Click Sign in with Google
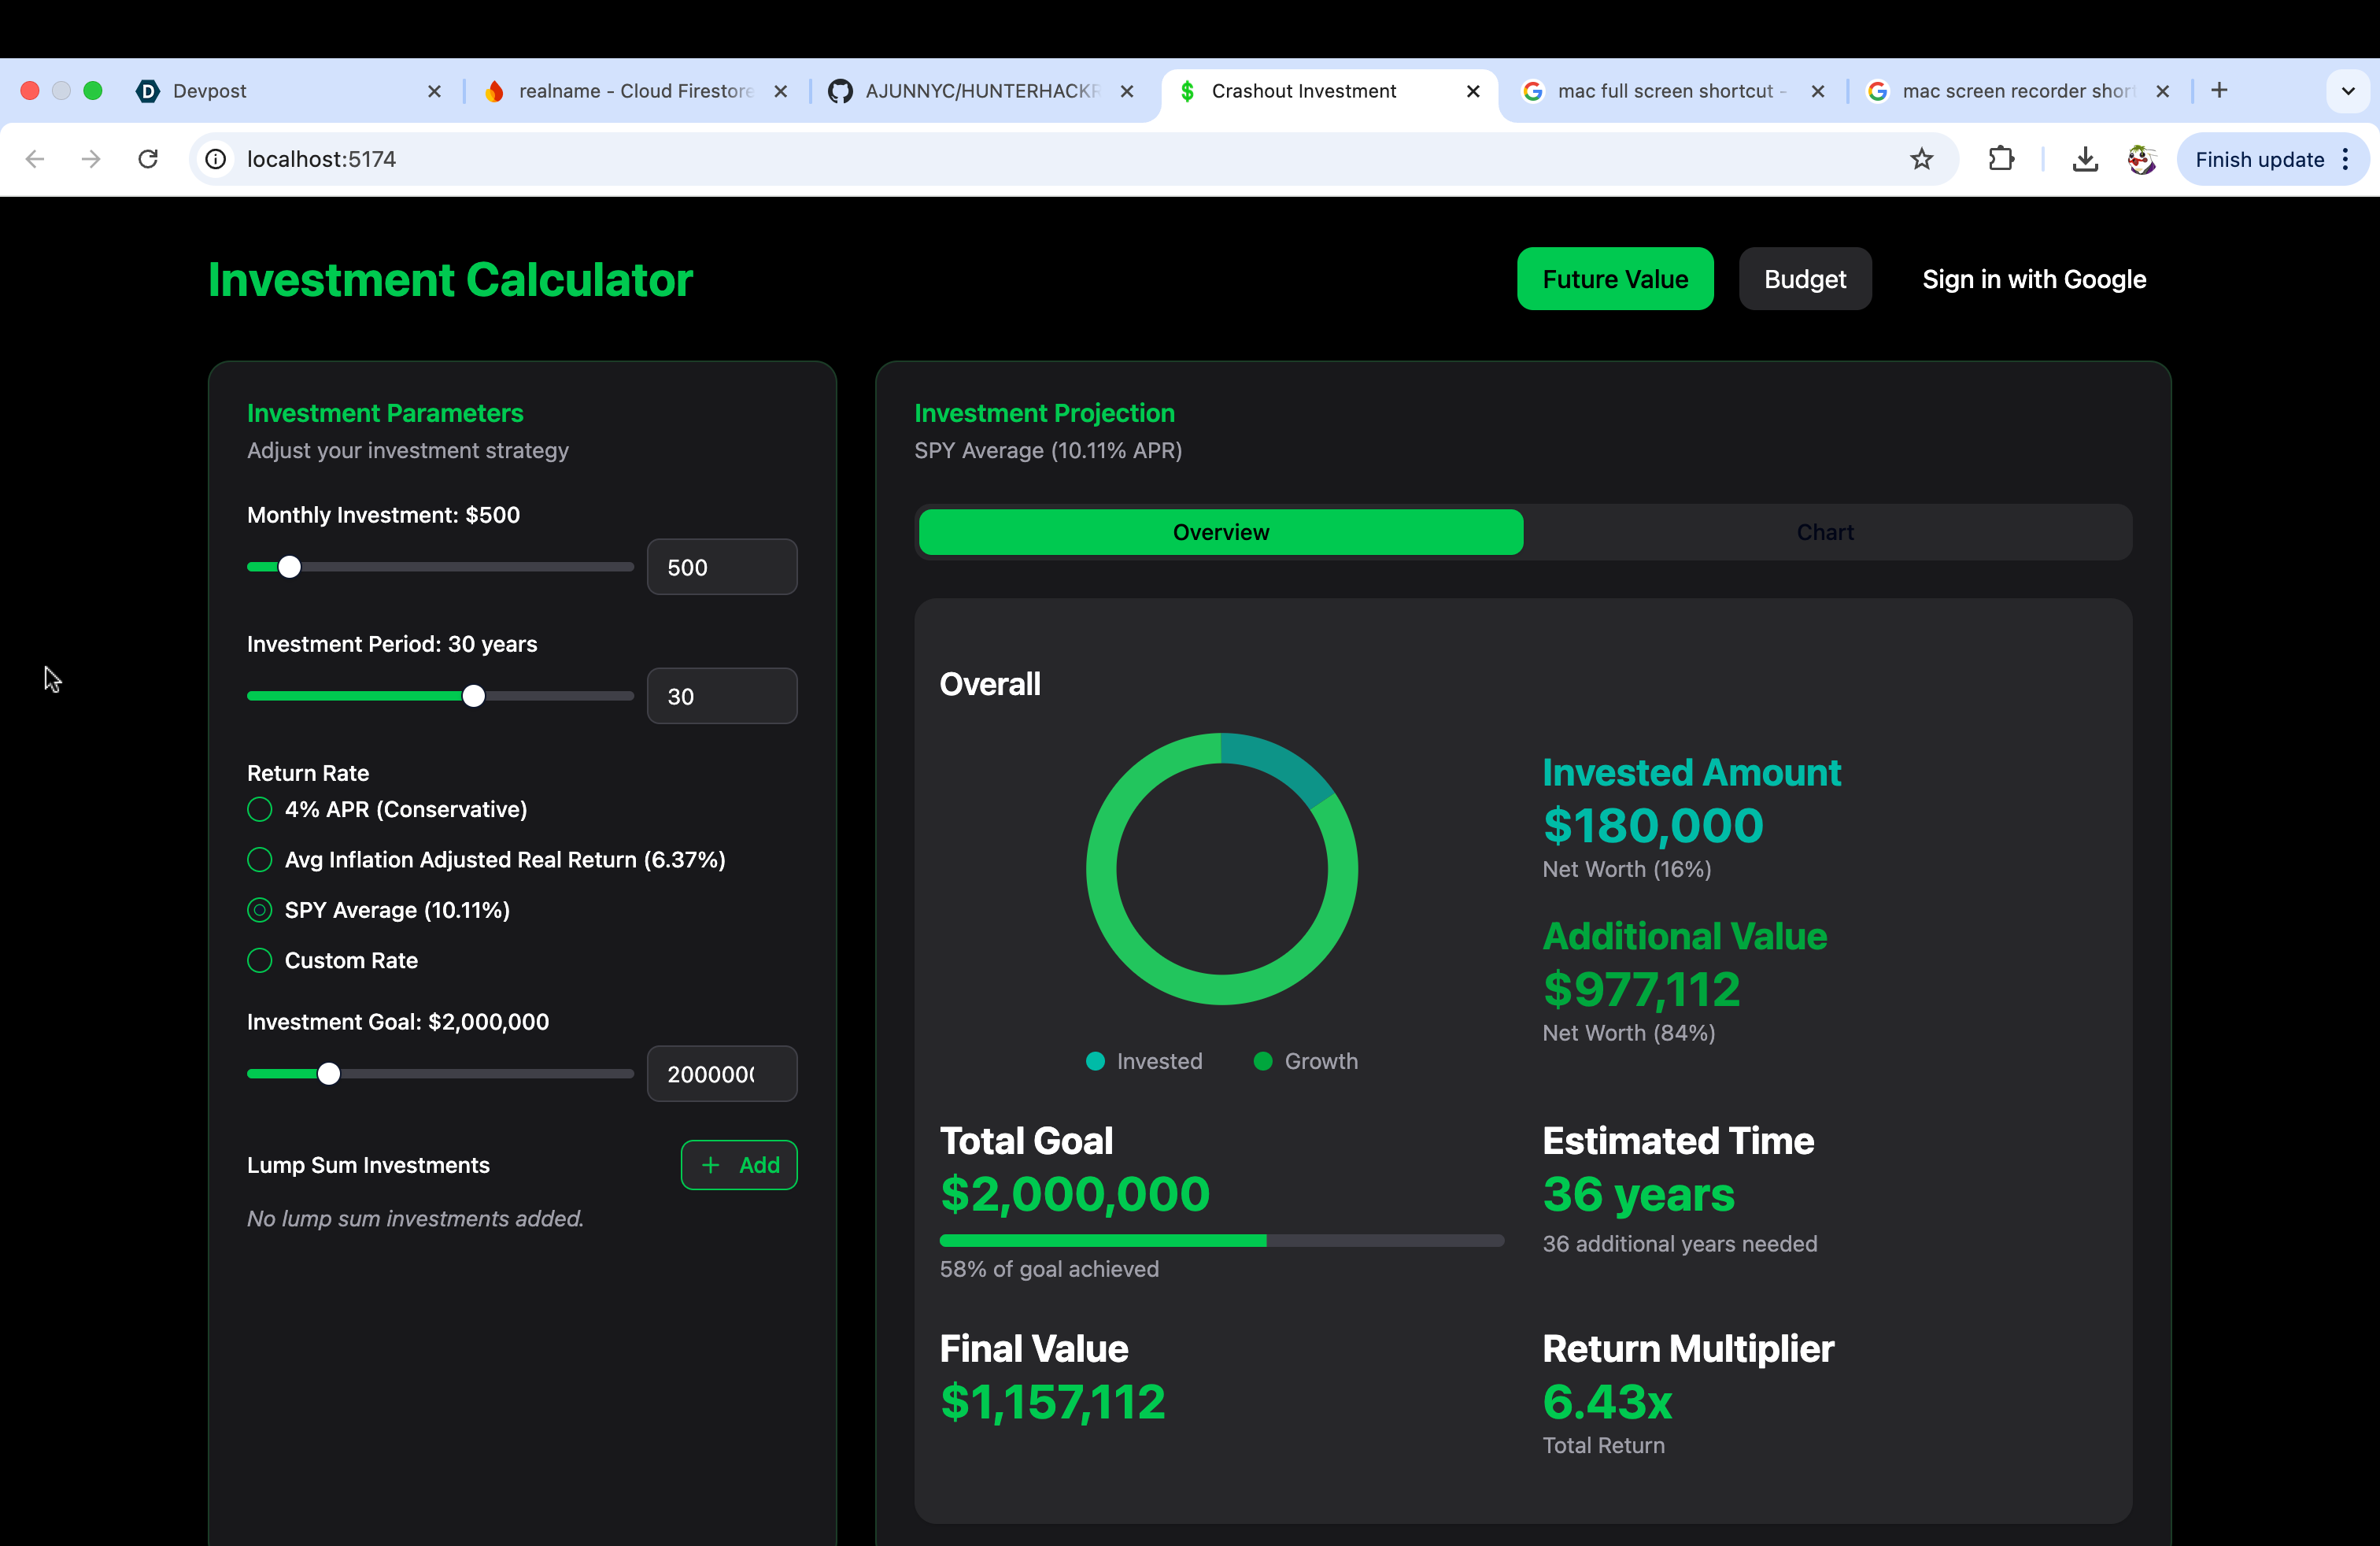 click(x=2033, y=279)
